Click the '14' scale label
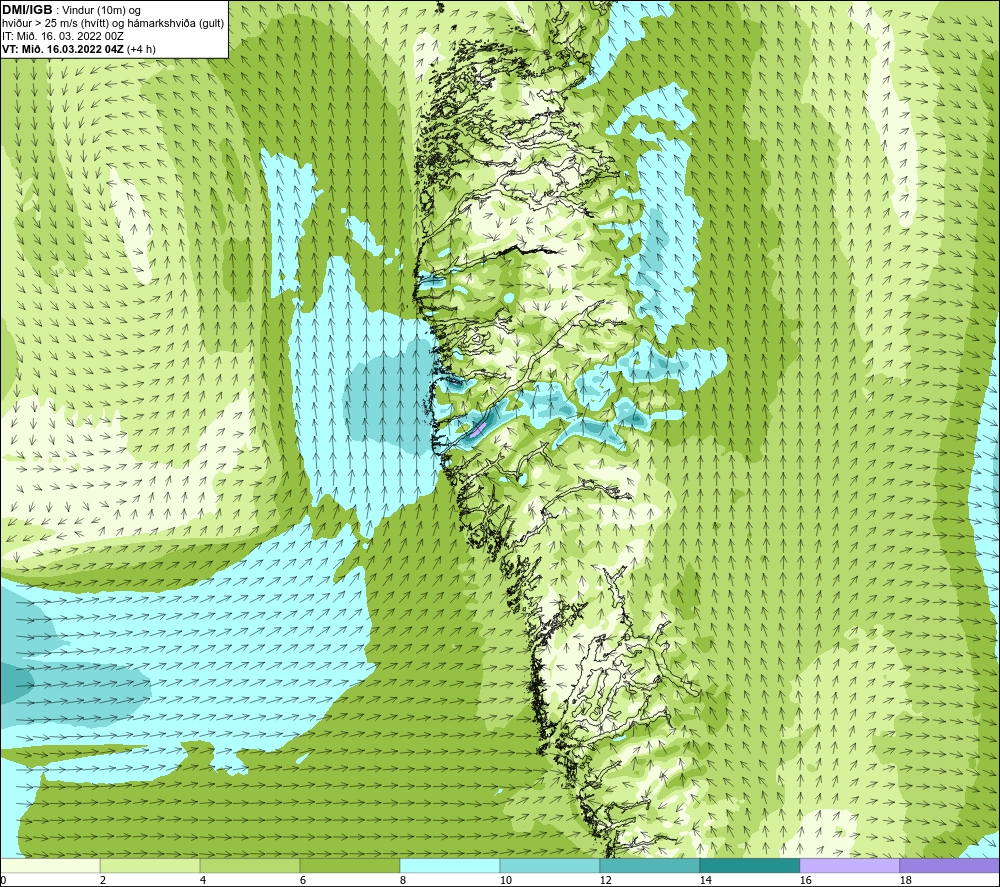 click(705, 880)
